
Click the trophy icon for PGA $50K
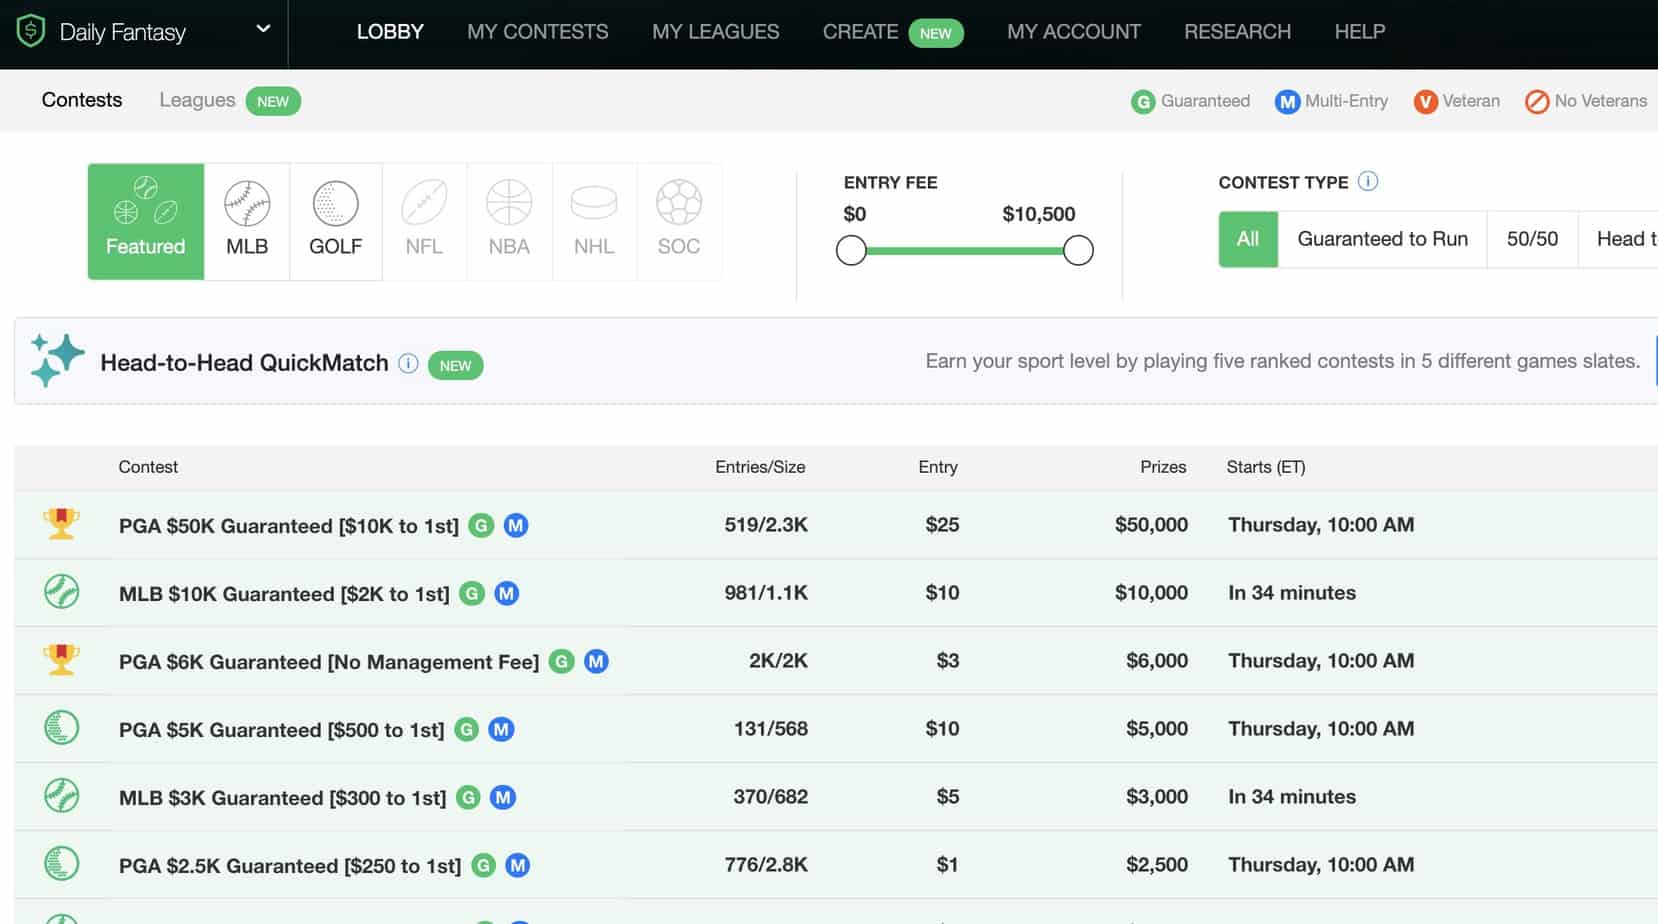point(61,524)
